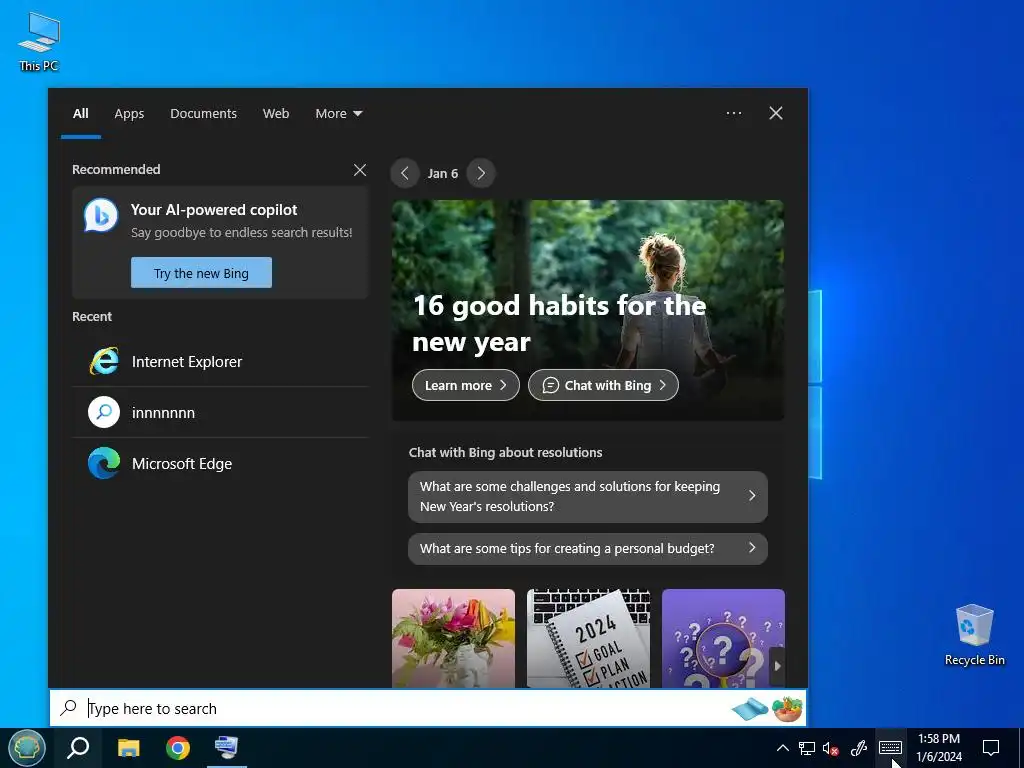
Task: Show hidden icons in the system tray
Action: [x=782, y=748]
